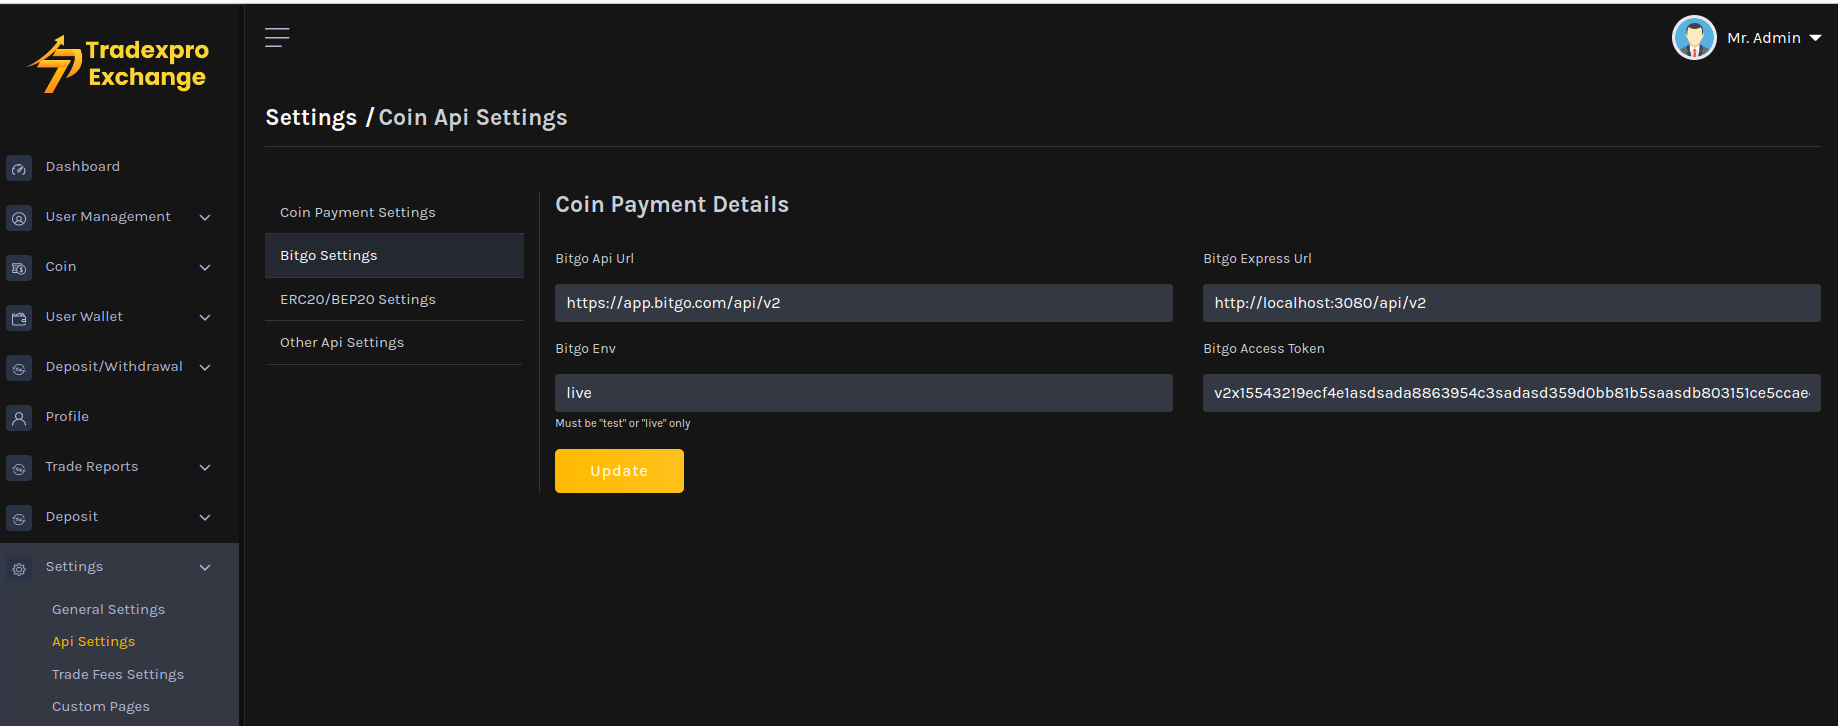Open General Settings submenu link
This screenshot has height=726, width=1838.
pyautogui.click(x=108, y=609)
